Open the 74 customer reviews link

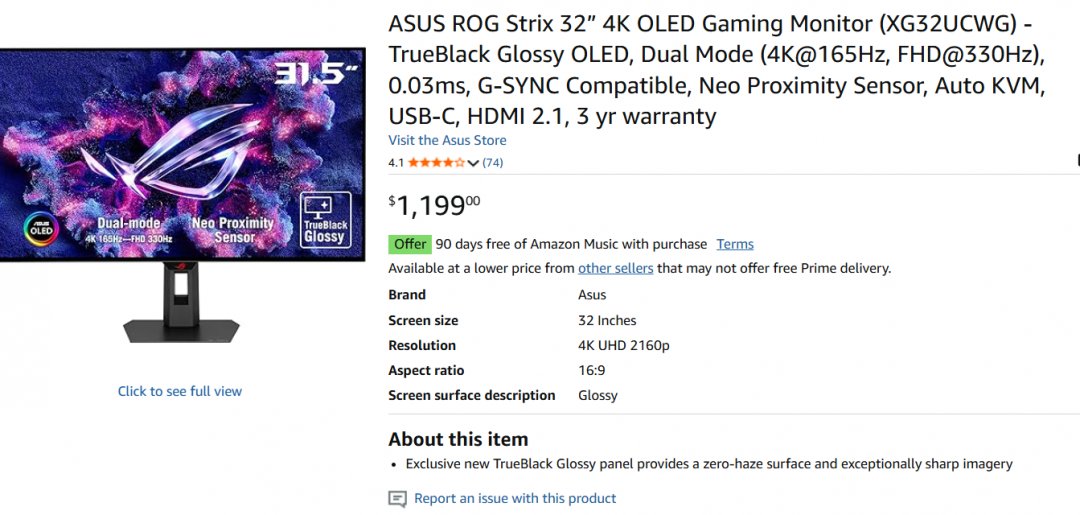click(493, 162)
